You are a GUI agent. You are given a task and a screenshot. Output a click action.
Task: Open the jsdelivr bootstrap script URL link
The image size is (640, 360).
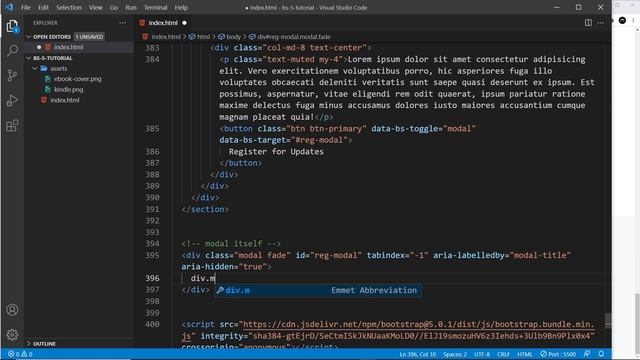pyautogui.click(x=418, y=324)
